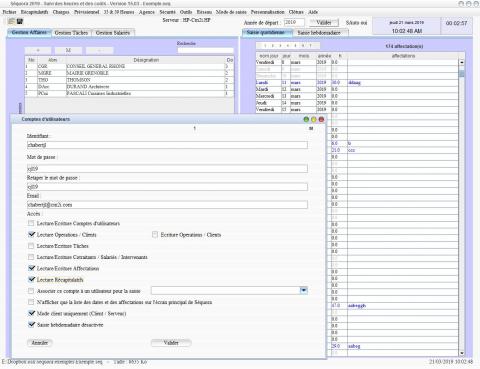Click the green button of Comptes d'utilisateurs dialog
The width and height of the screenshot is (480, 369).
(x=306, y=119)
